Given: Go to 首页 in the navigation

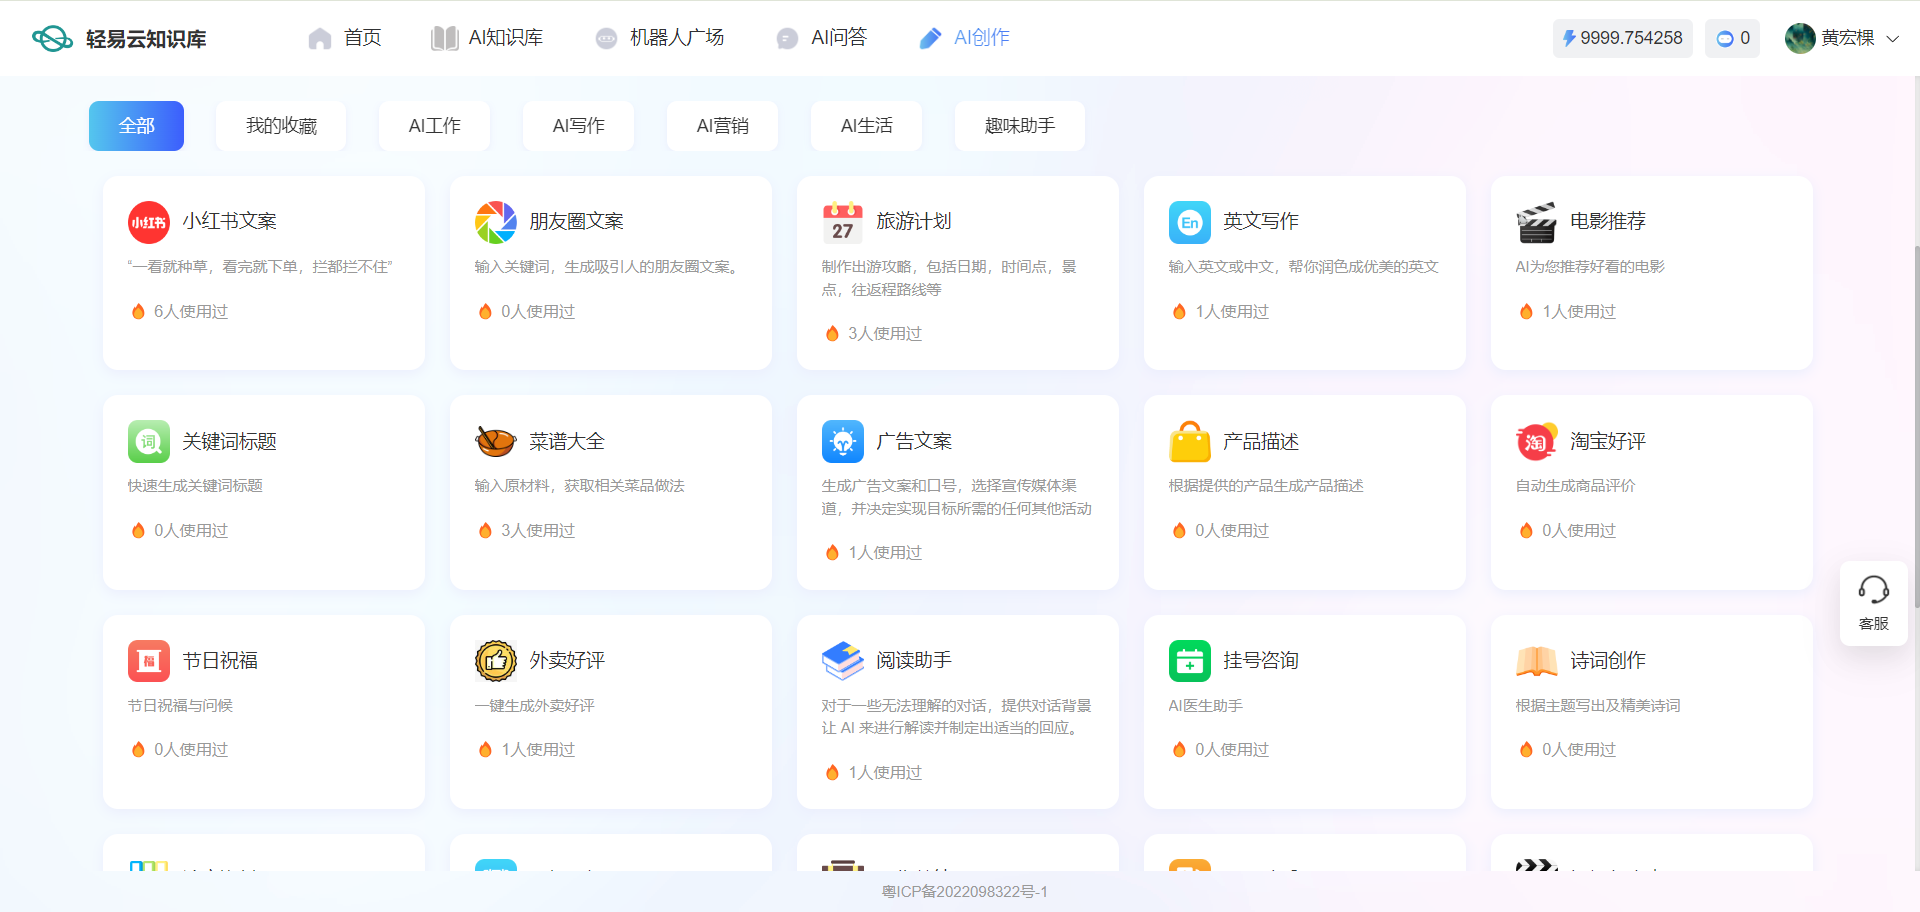Looking at the screenshot, I should coord(345,38).
